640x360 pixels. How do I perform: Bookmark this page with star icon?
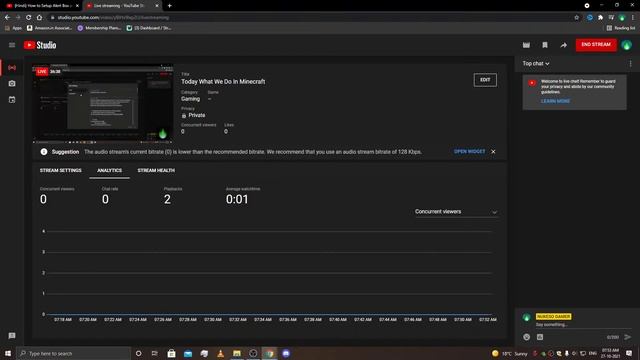point(576,18)
